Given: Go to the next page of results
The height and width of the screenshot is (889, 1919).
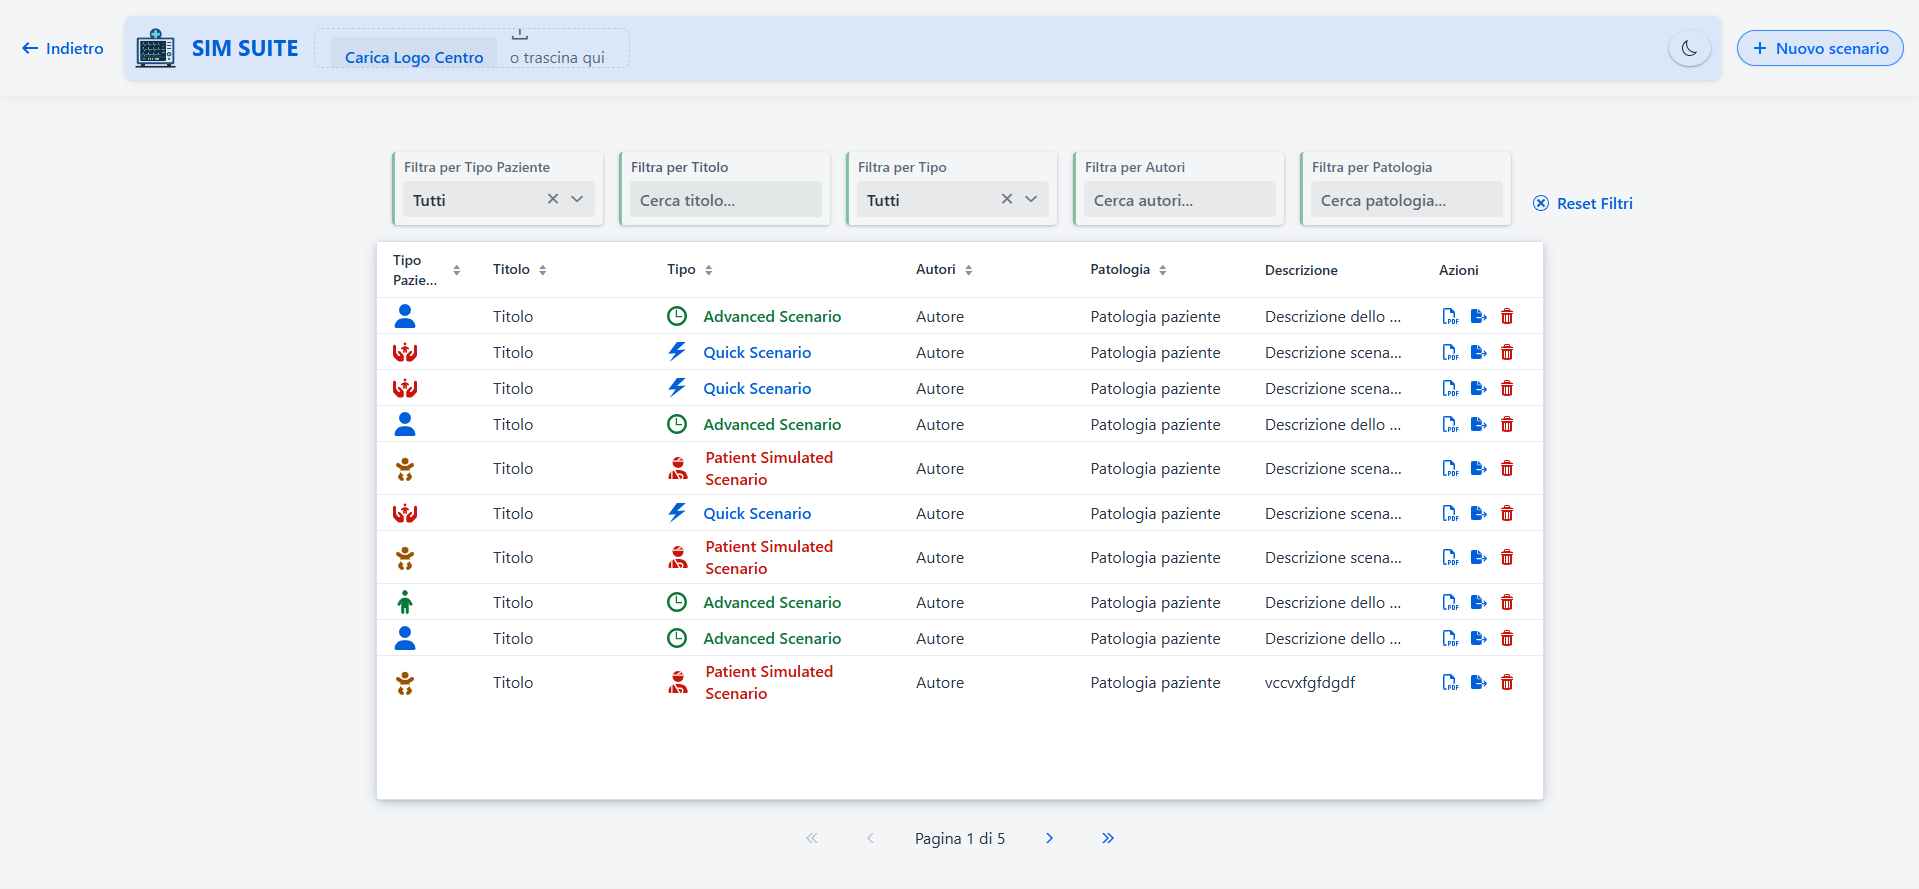Looking at the screenshot, I should coord(1049,838).
